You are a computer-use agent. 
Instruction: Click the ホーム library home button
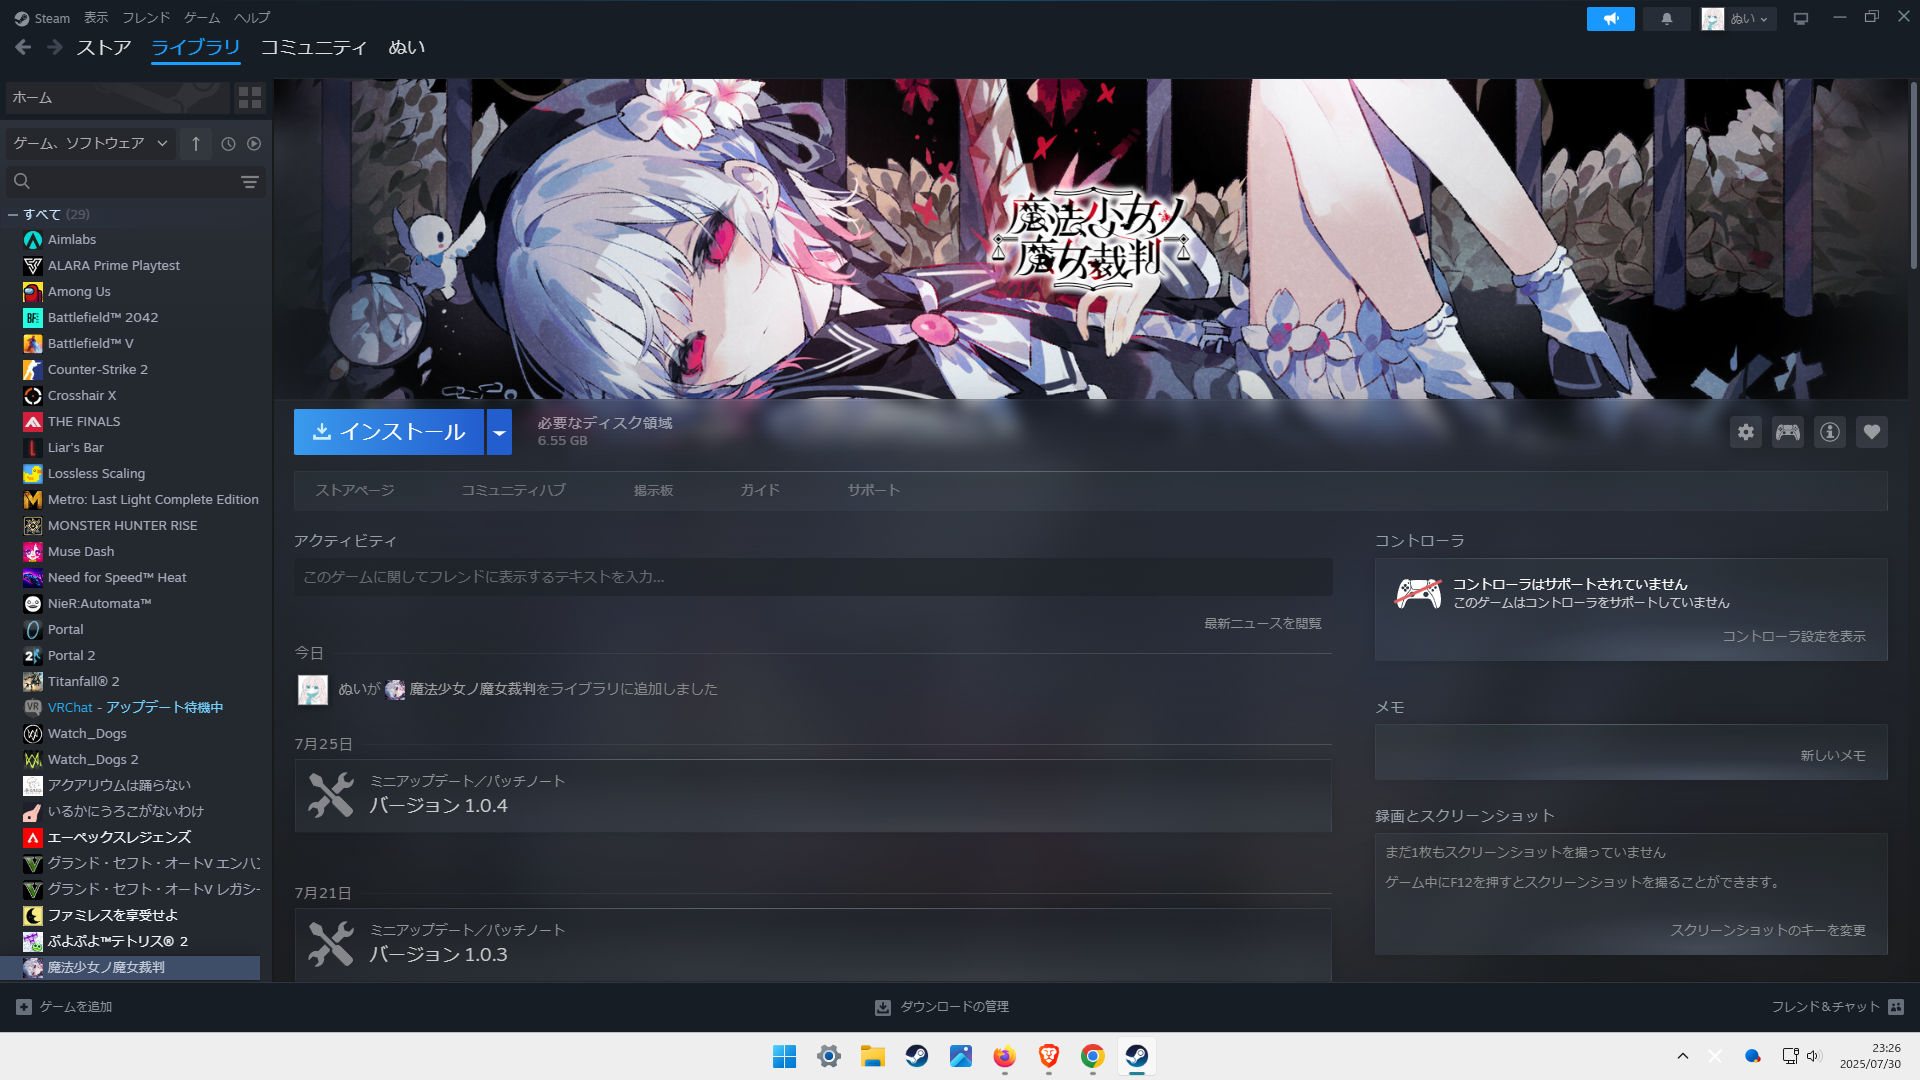pos(118,97)
